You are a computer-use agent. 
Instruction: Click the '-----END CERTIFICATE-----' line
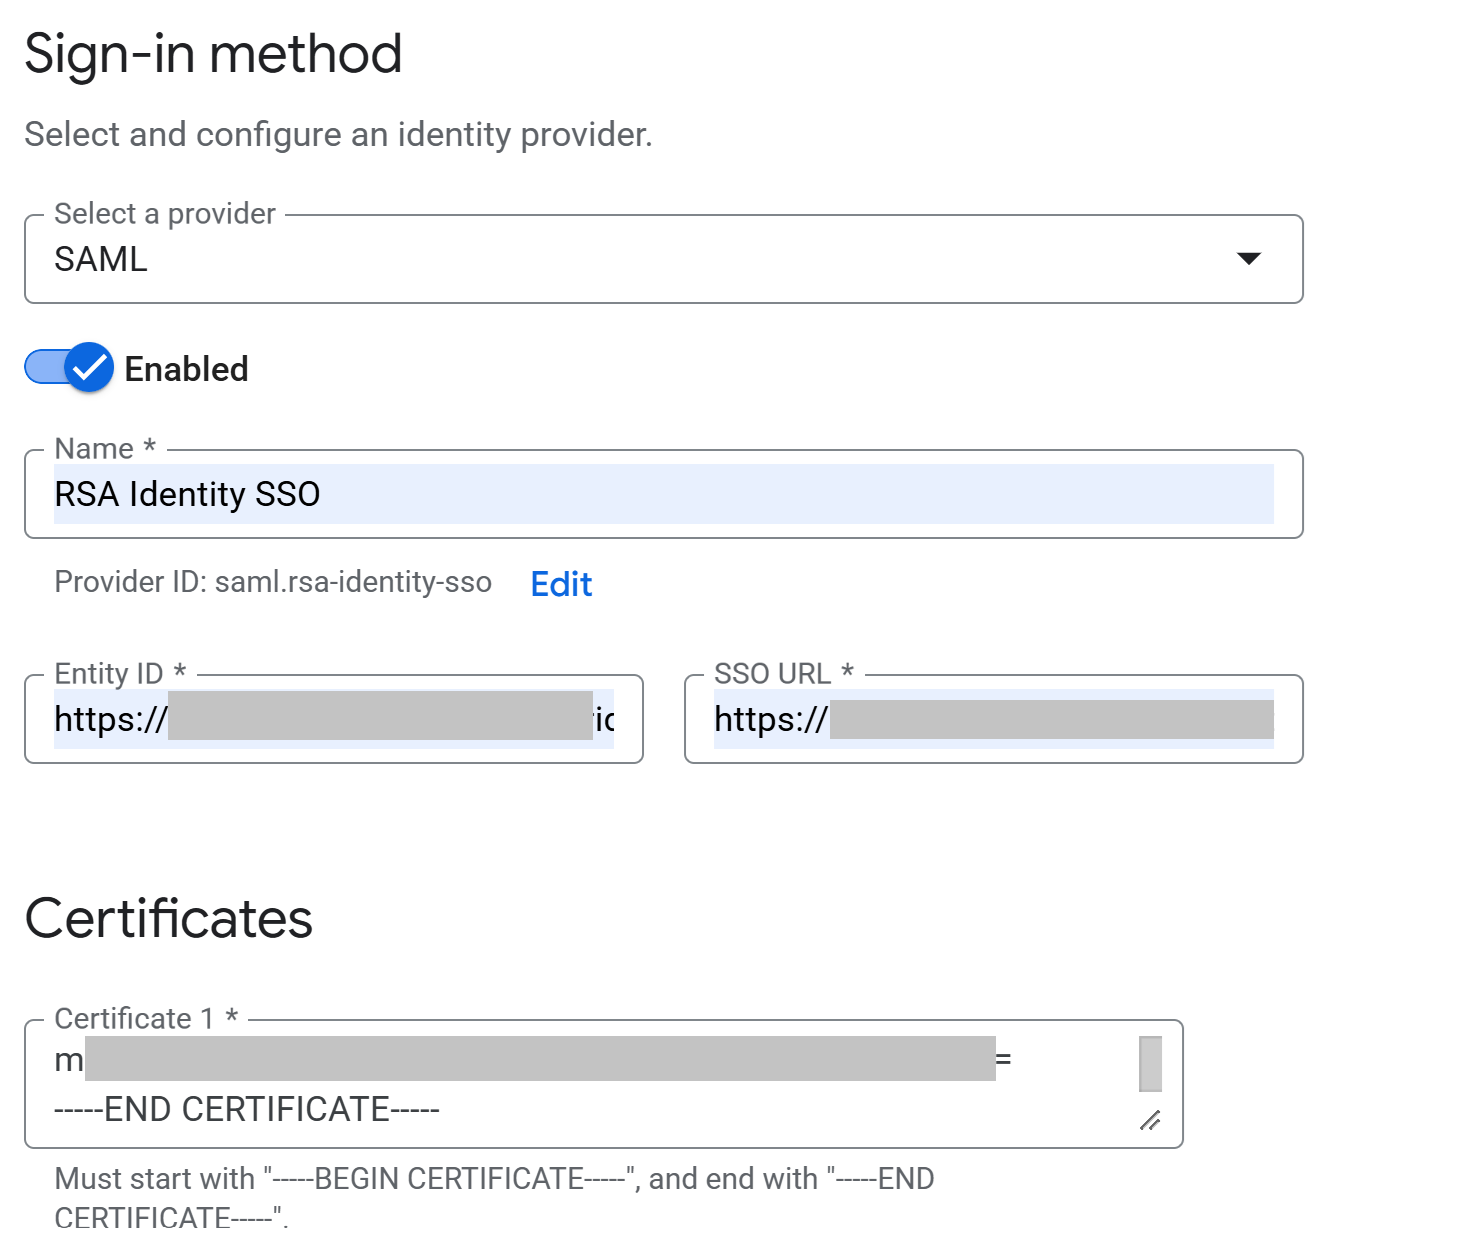(247, 1109)
